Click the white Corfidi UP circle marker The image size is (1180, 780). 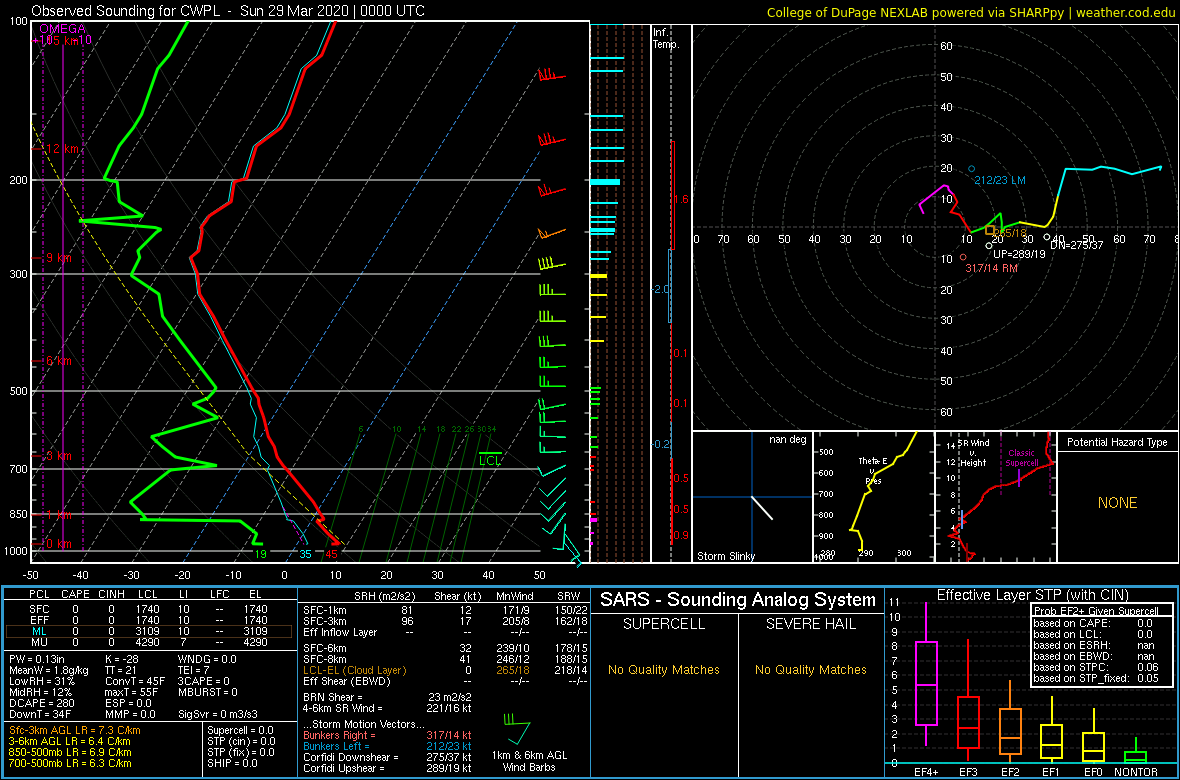(x=989, y=245)
